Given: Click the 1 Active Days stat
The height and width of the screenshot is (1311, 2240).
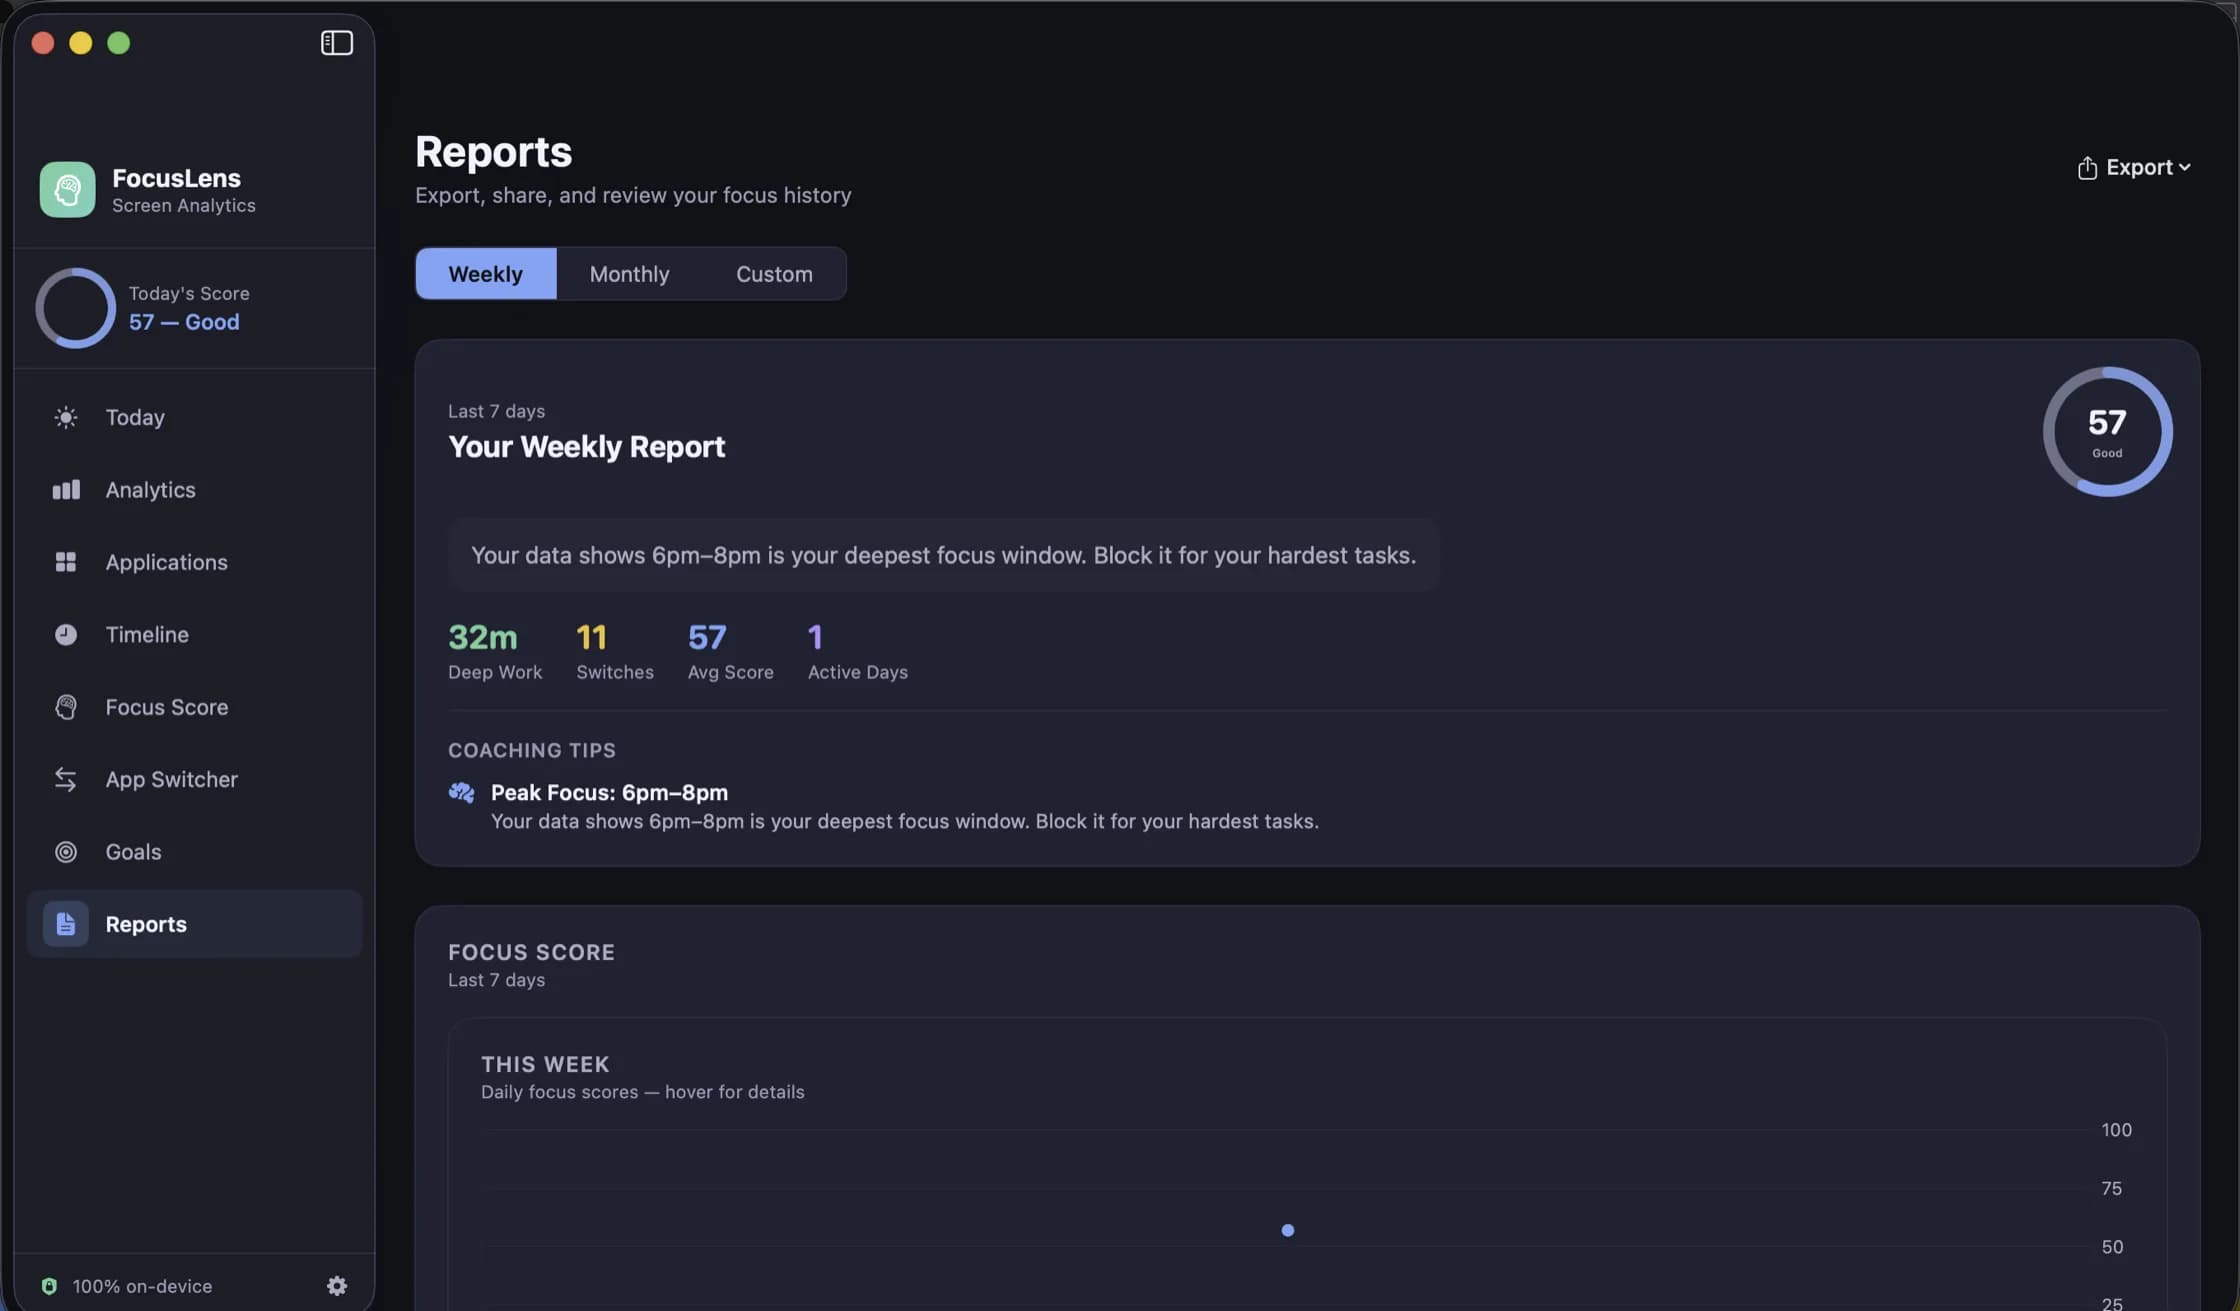Looking at the screenshot, I should coord(858,651).
